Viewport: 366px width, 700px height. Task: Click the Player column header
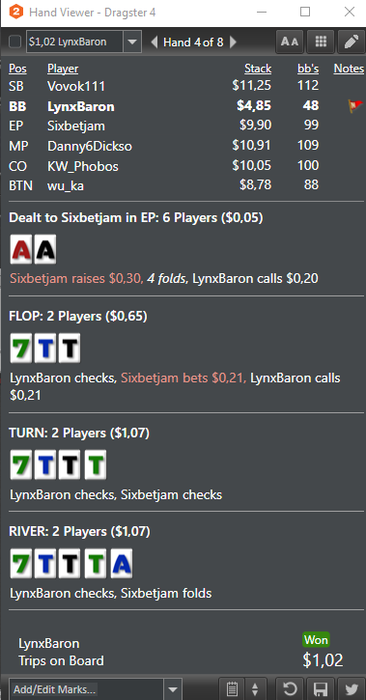[62, 68]
